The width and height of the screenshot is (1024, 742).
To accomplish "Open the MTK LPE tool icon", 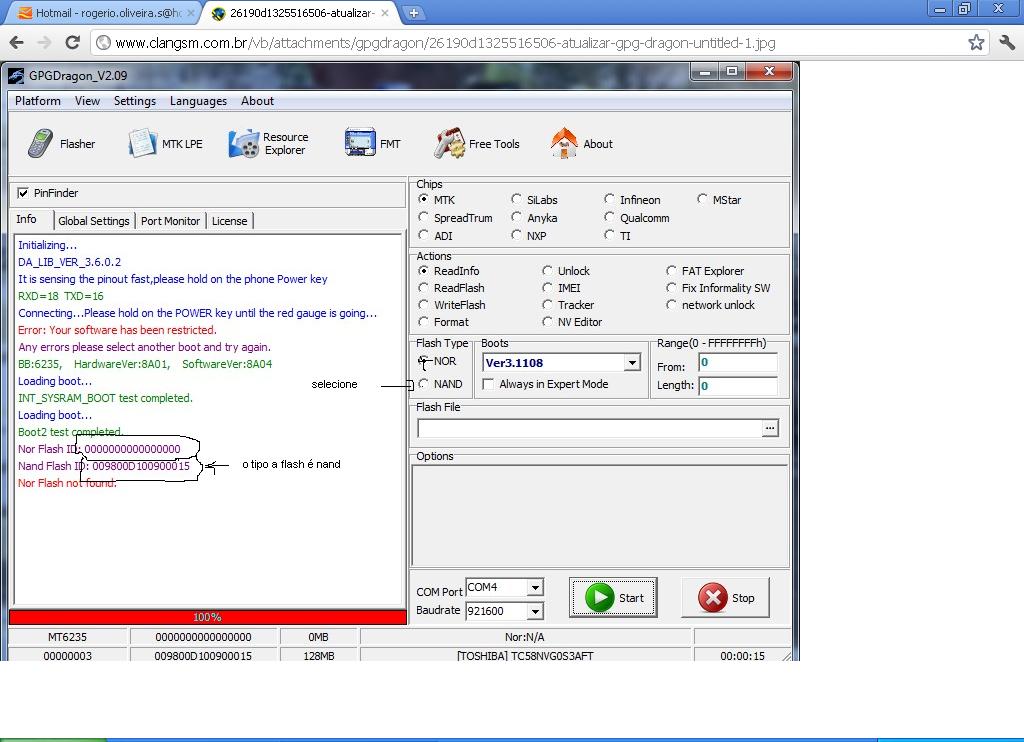I will [142, 144].
